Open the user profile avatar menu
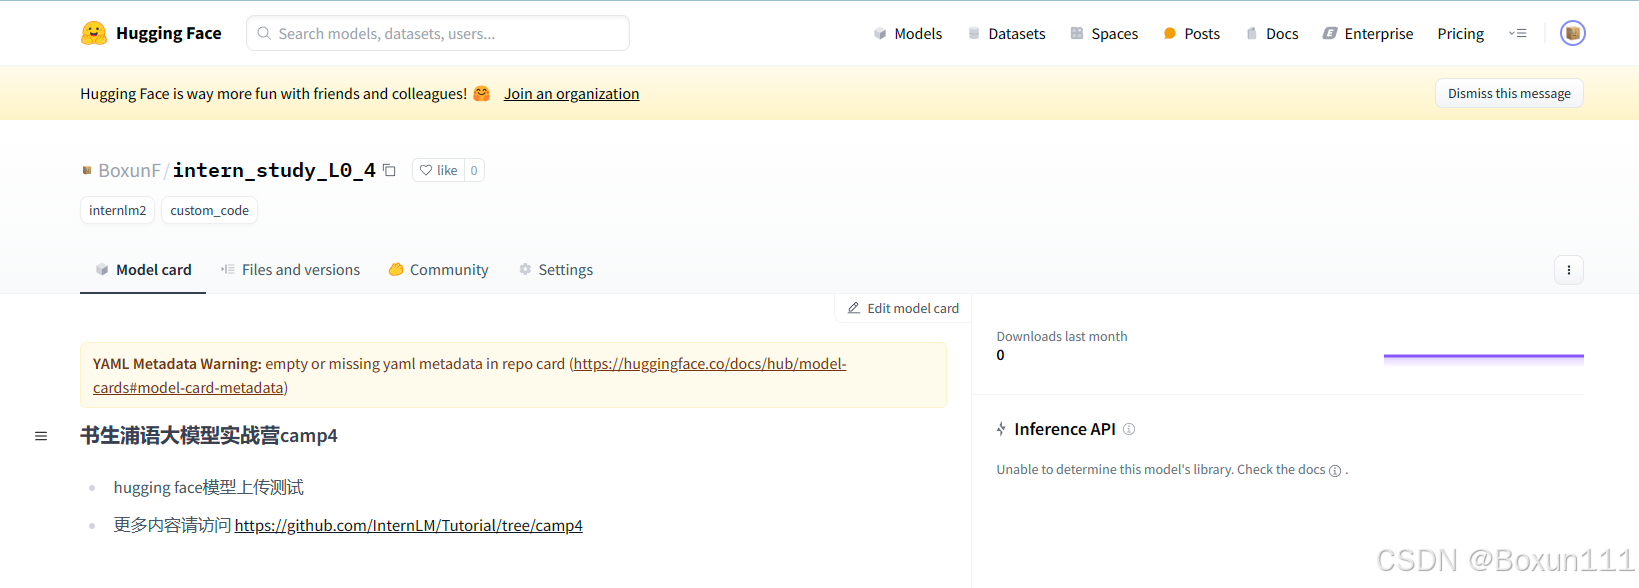 tap(1573, 33)
